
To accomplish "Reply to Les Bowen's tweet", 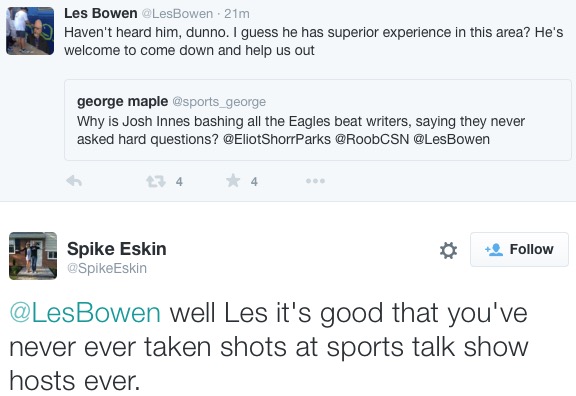I will [74, 181].
